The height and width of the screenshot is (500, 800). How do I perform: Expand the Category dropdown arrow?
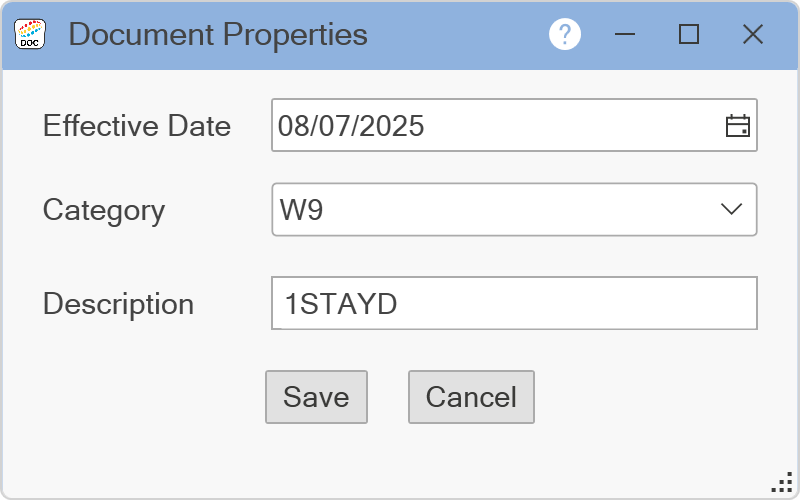(x=731, y=209)
